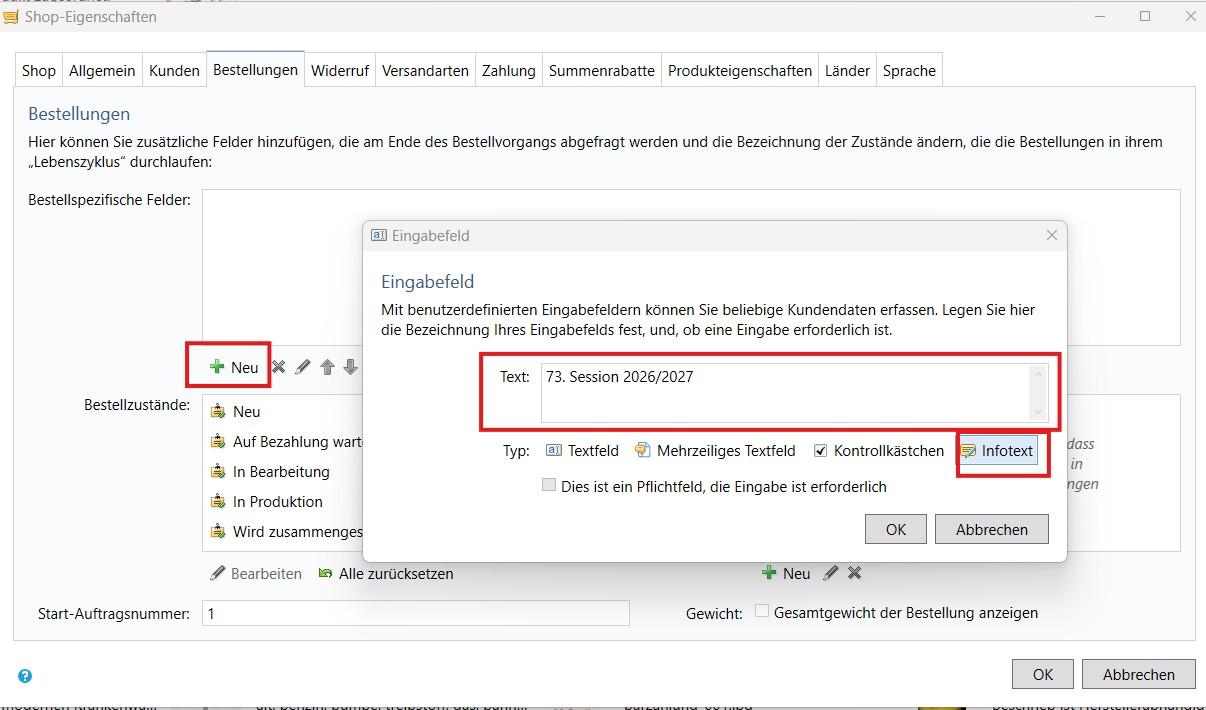The image size is (1206, 710).
Task: Click Neu beside the lower-right pencil icon
Action: point(786,573)
